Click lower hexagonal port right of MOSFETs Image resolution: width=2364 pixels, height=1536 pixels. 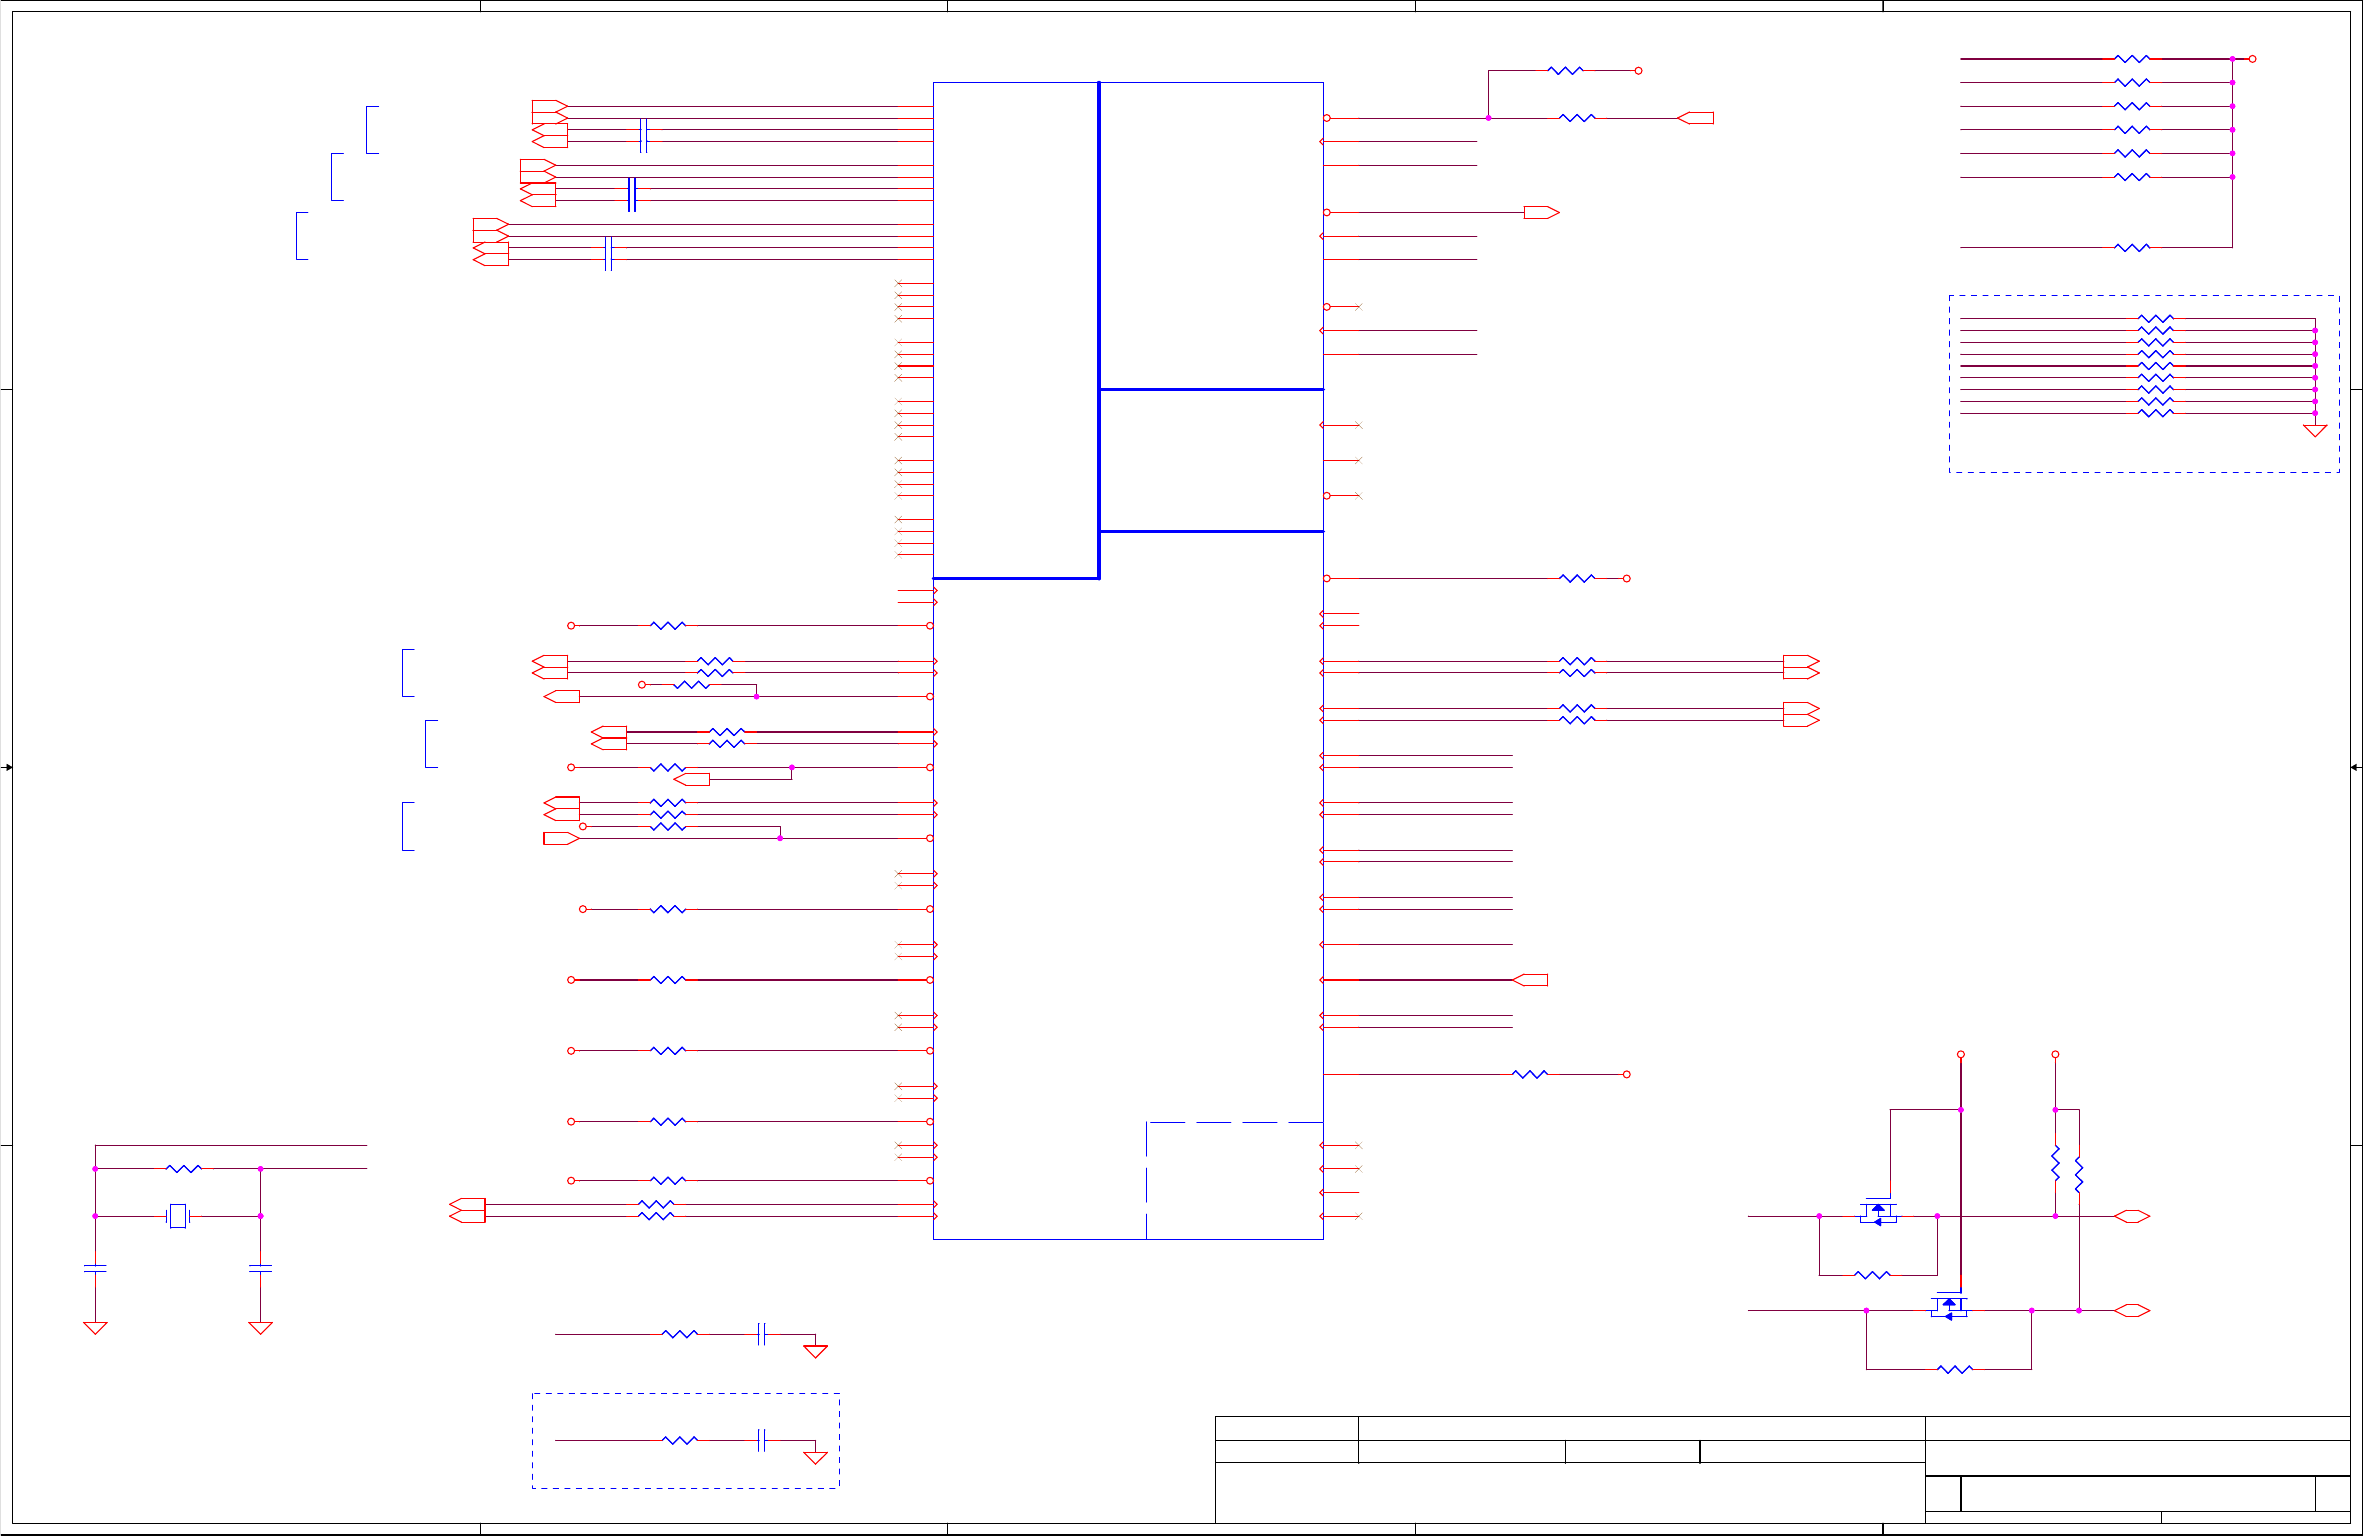click(2132, 1310)
